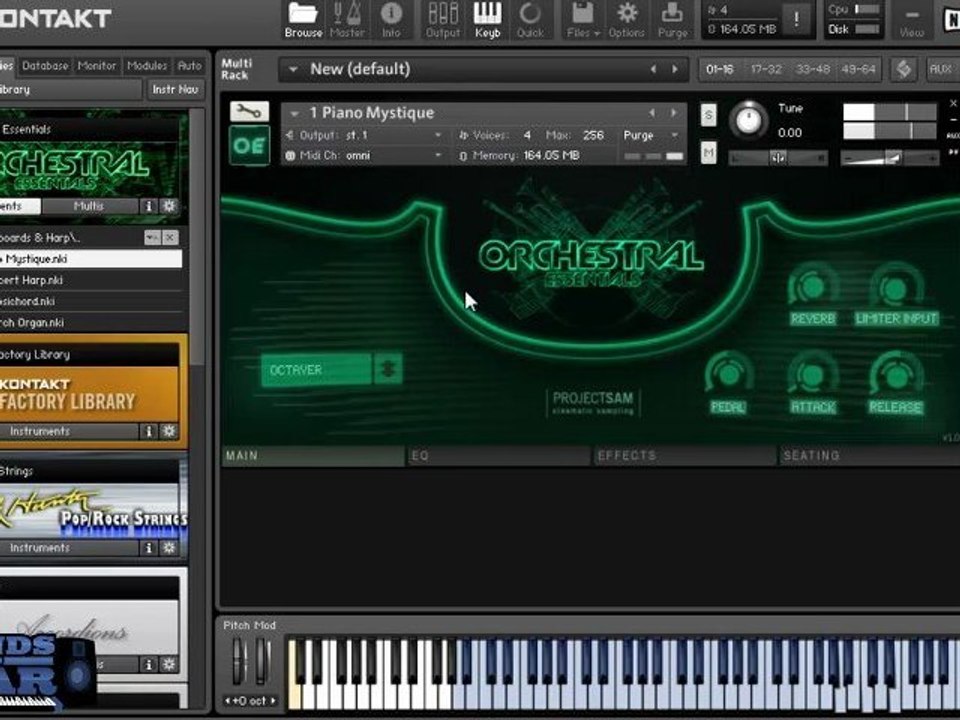This screenshot has width=960, height=720.
Task: Switch to the EFFECTS tab
Action: [x=684, y=456]
